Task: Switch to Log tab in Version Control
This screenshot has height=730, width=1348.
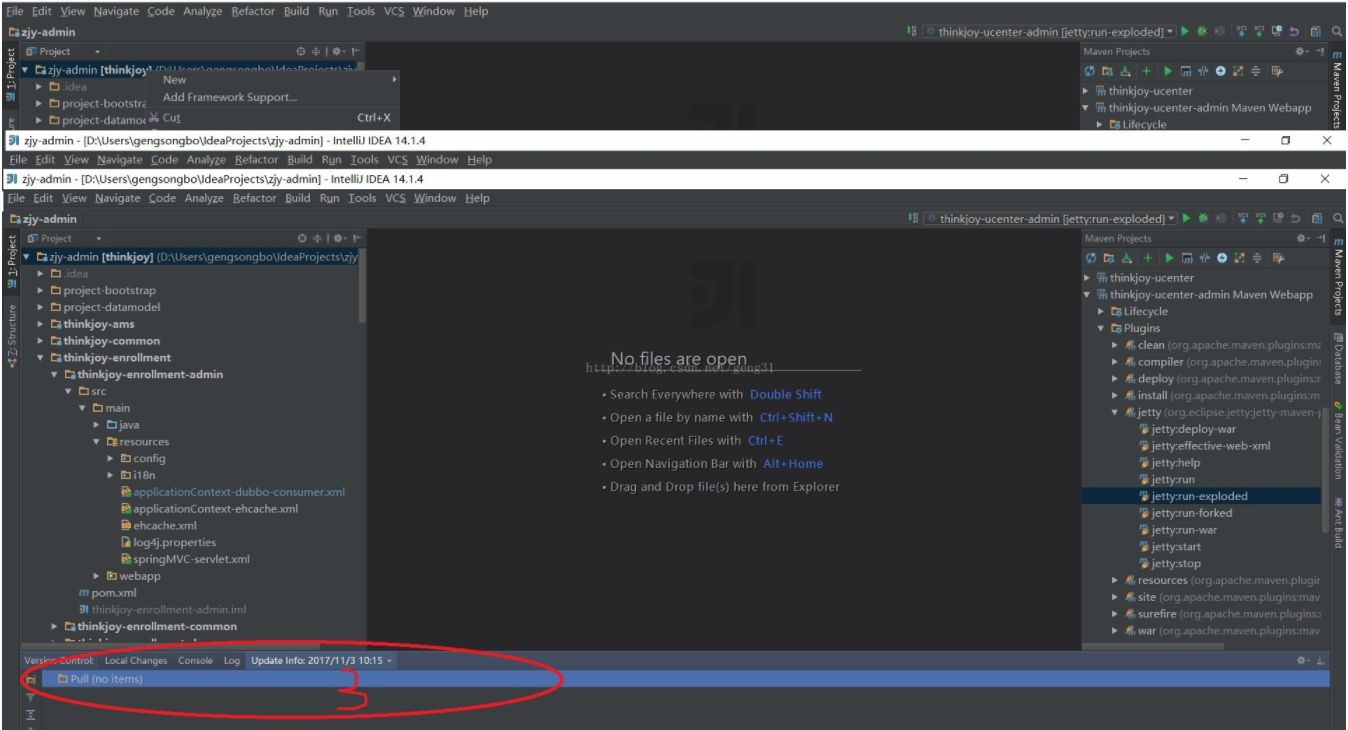Action: coord(232,661)
